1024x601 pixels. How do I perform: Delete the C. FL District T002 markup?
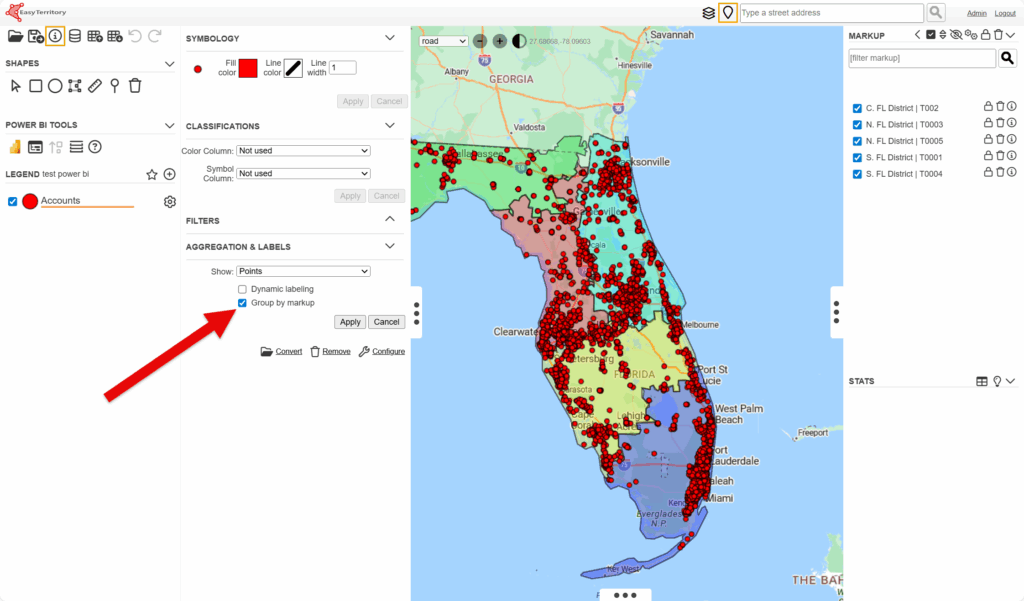point(1000,107)
